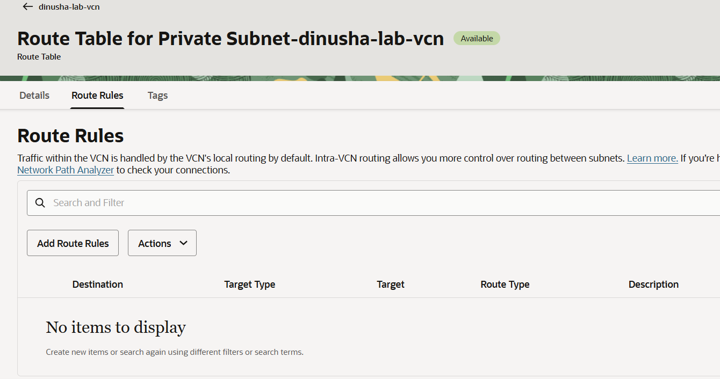Click the Route Table subtitle under the title
Screen dimensions: 720x379
click(x=39, y=57)
